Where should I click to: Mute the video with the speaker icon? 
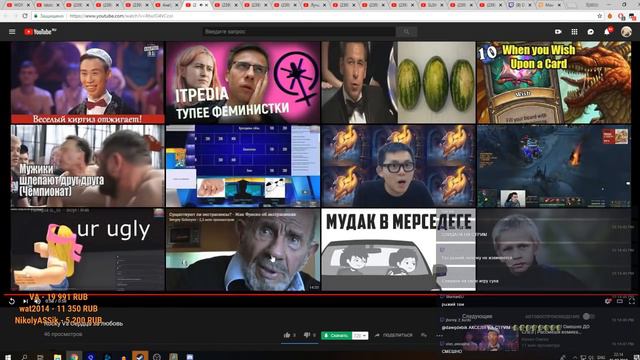click(37, 301)
